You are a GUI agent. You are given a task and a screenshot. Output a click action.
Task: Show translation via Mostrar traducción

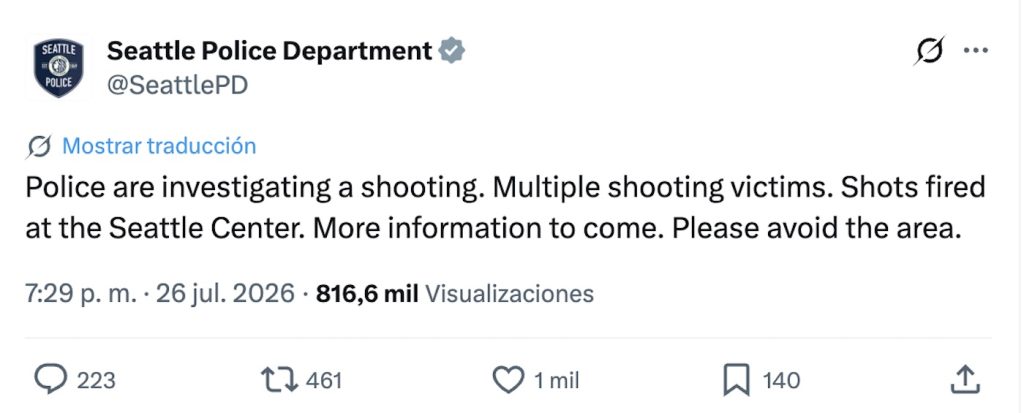(x=159, y=146)
